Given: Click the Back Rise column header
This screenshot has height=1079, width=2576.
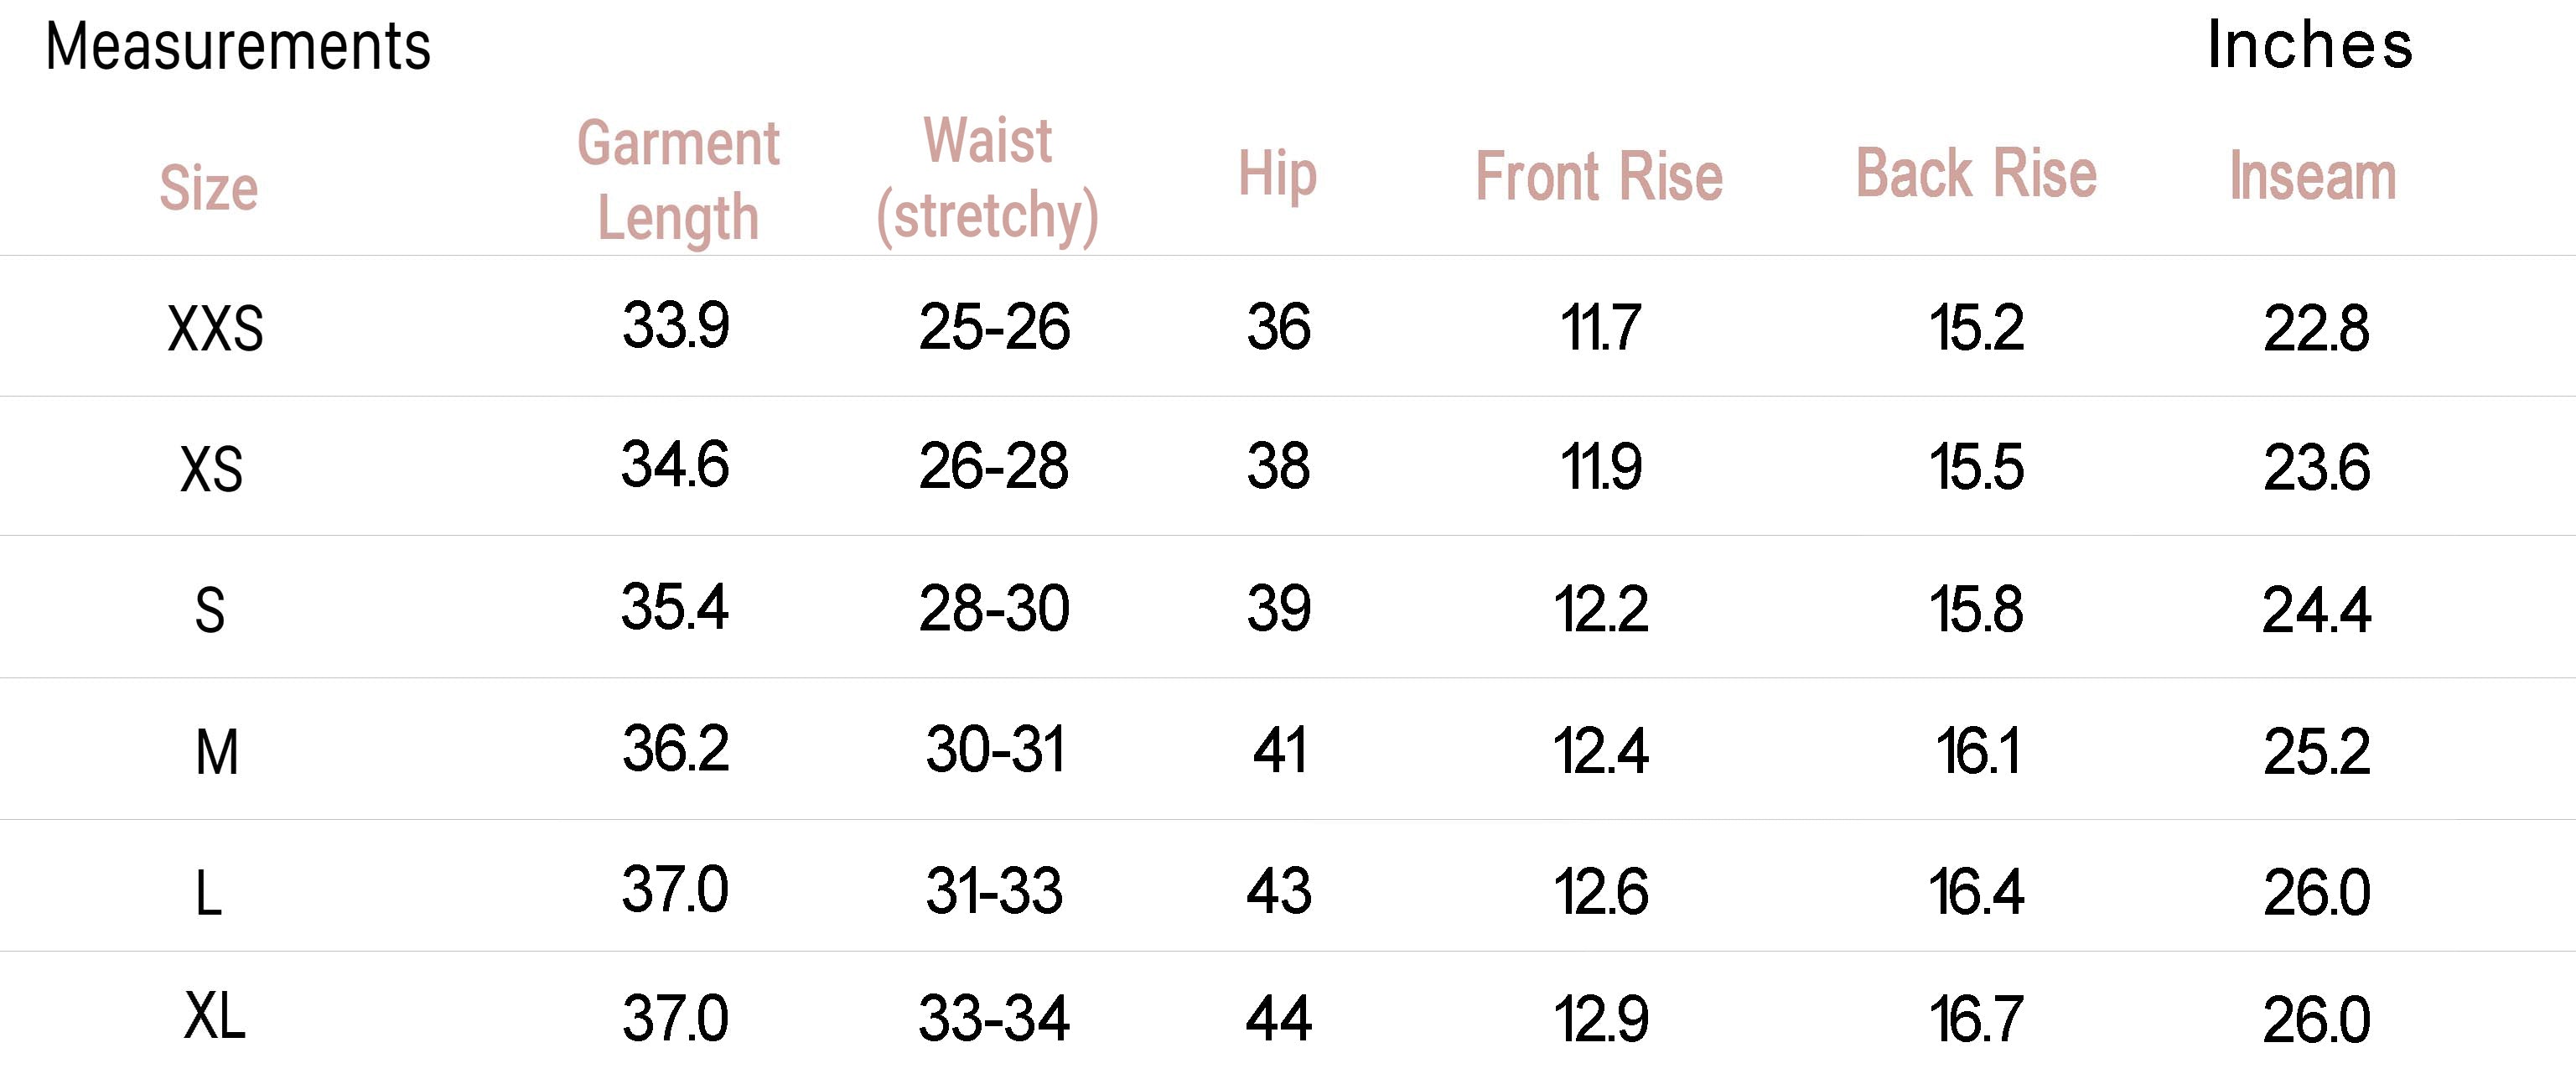Looking at the screenshot, I should pyautogui.click(x=1976, y=174).
